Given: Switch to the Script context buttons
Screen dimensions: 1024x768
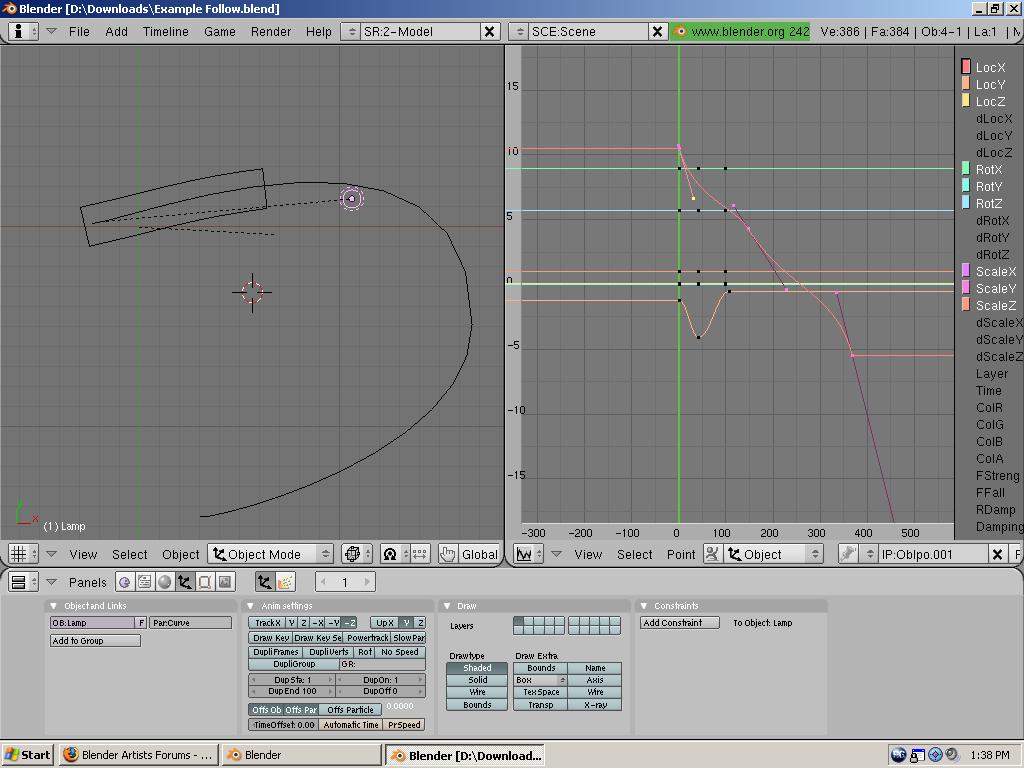Looking at the screenshot, I should pyautogui.click(x=144, y=581).
